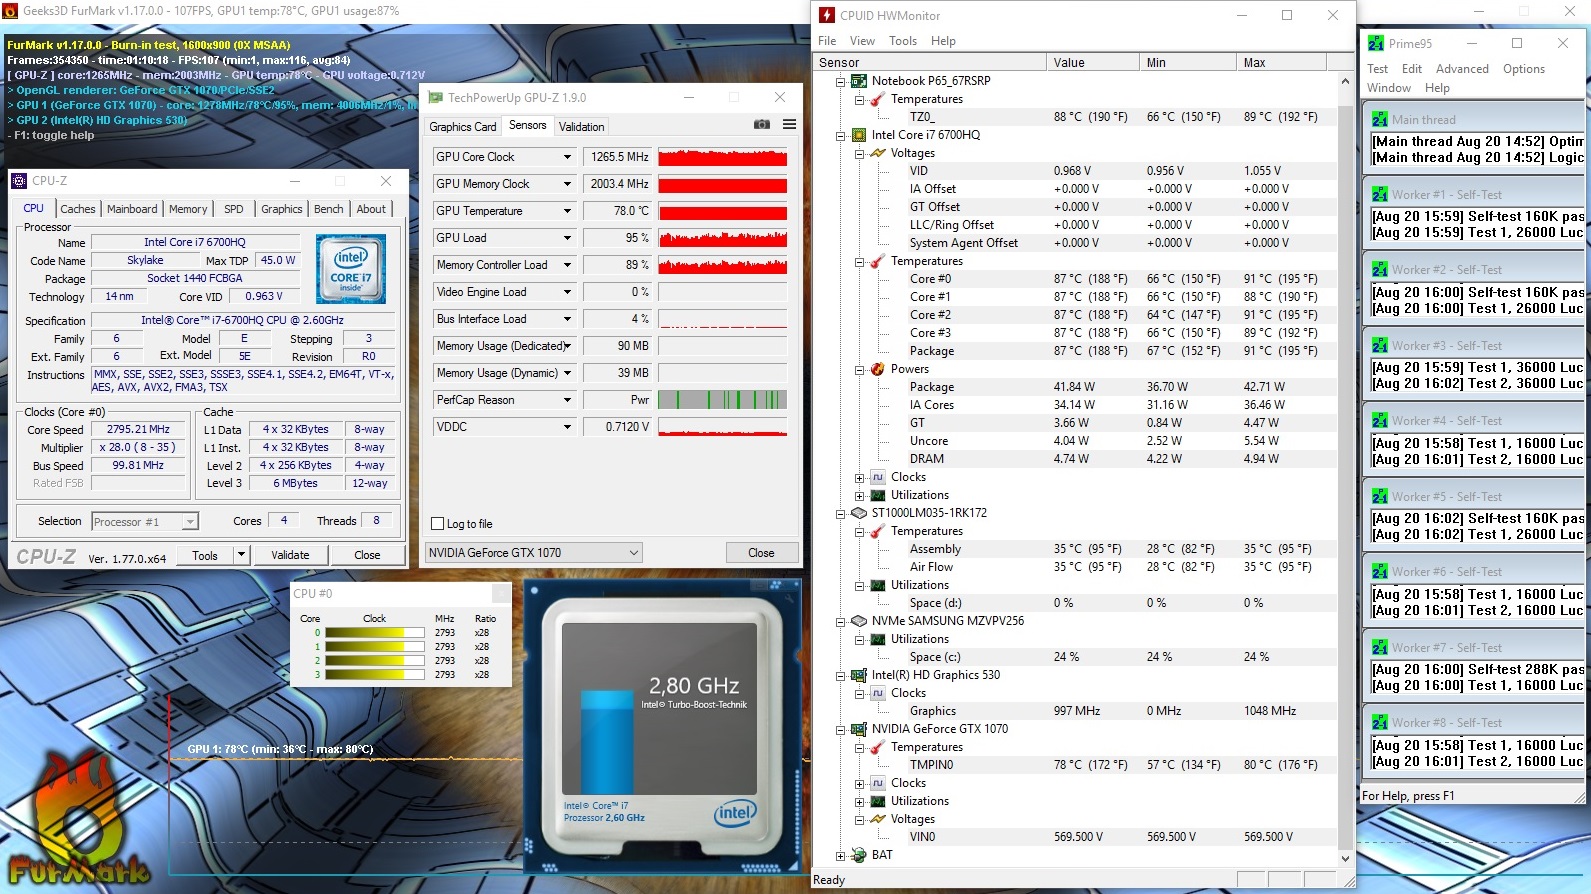Open the GPU-Z hamburger menu icon

tap(790, 125)
